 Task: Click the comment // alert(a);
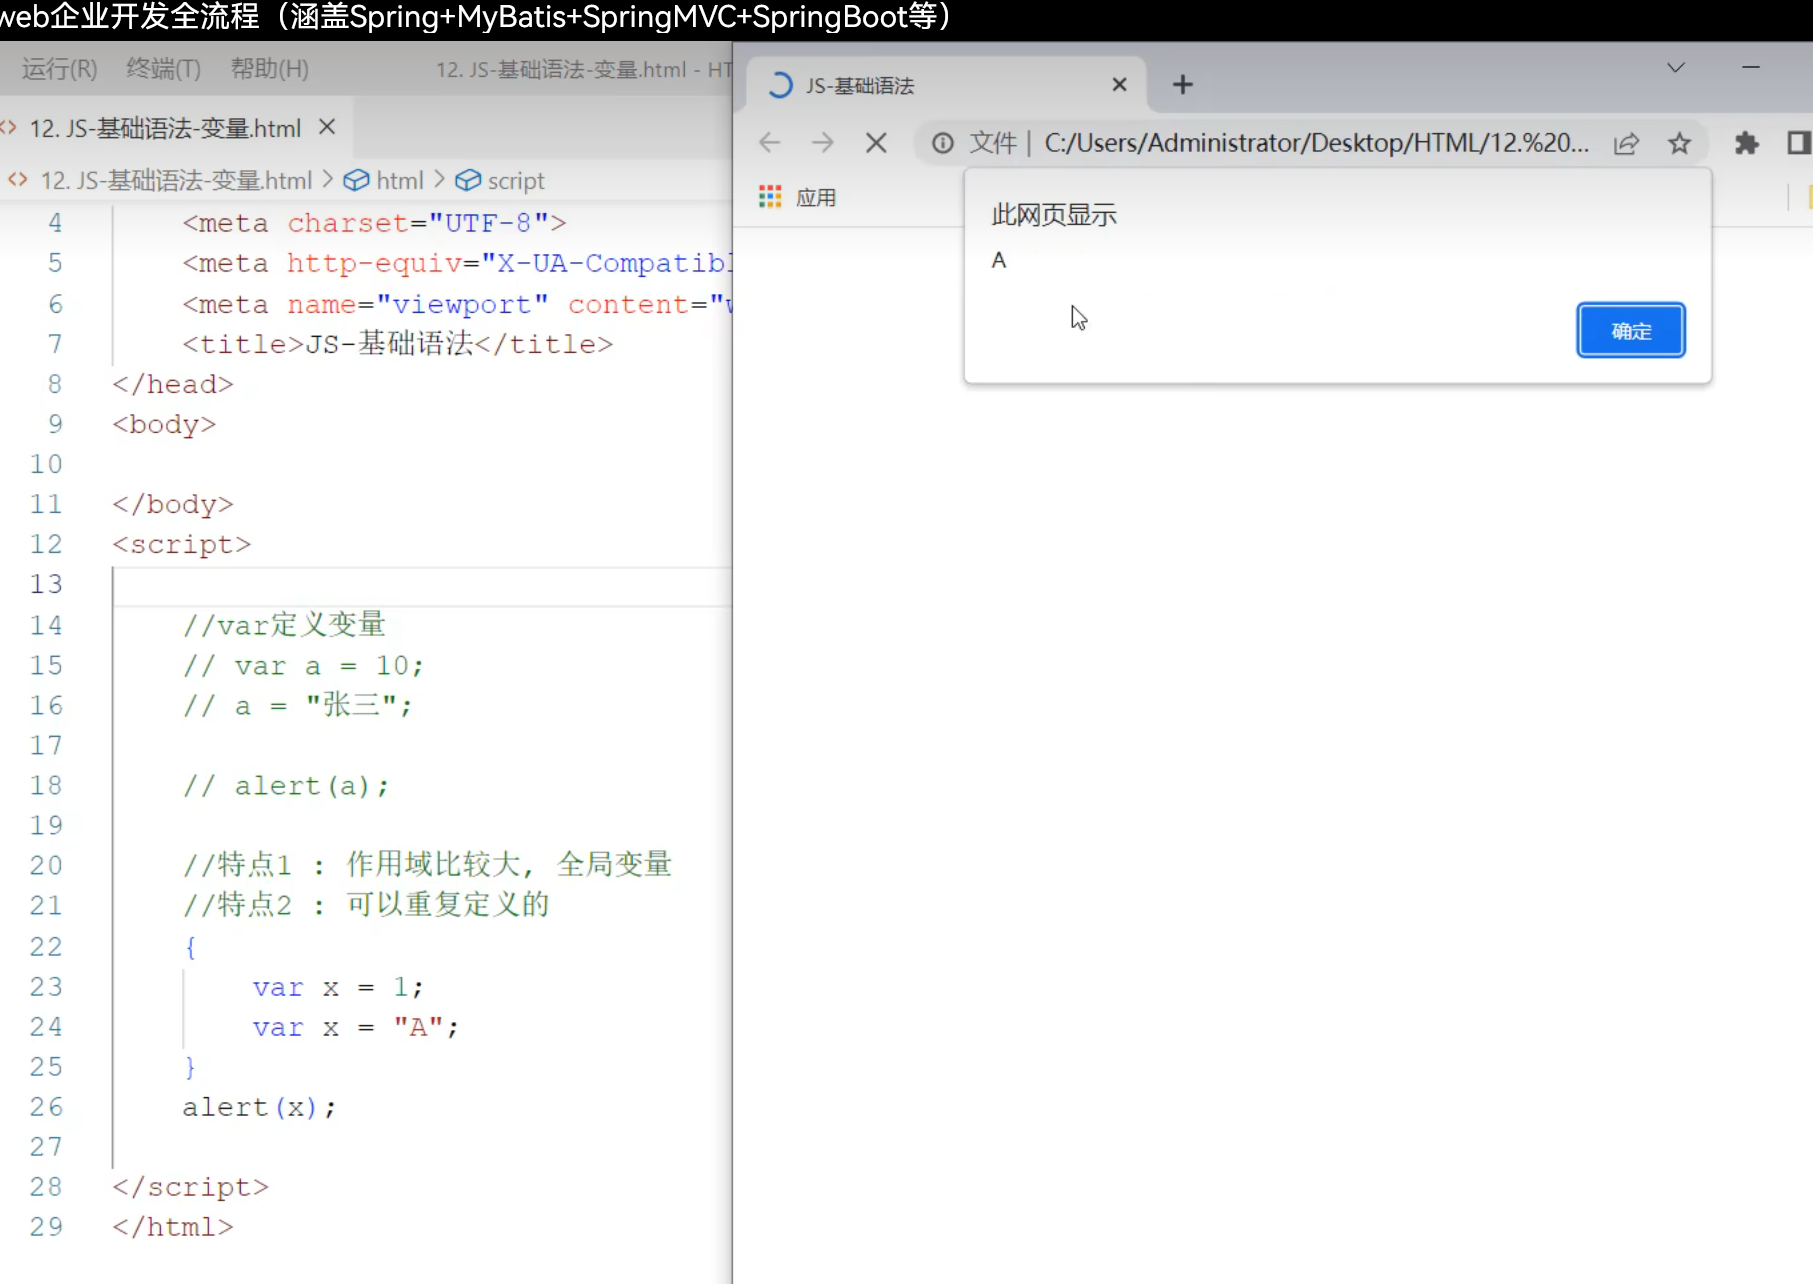pos(286,786)
